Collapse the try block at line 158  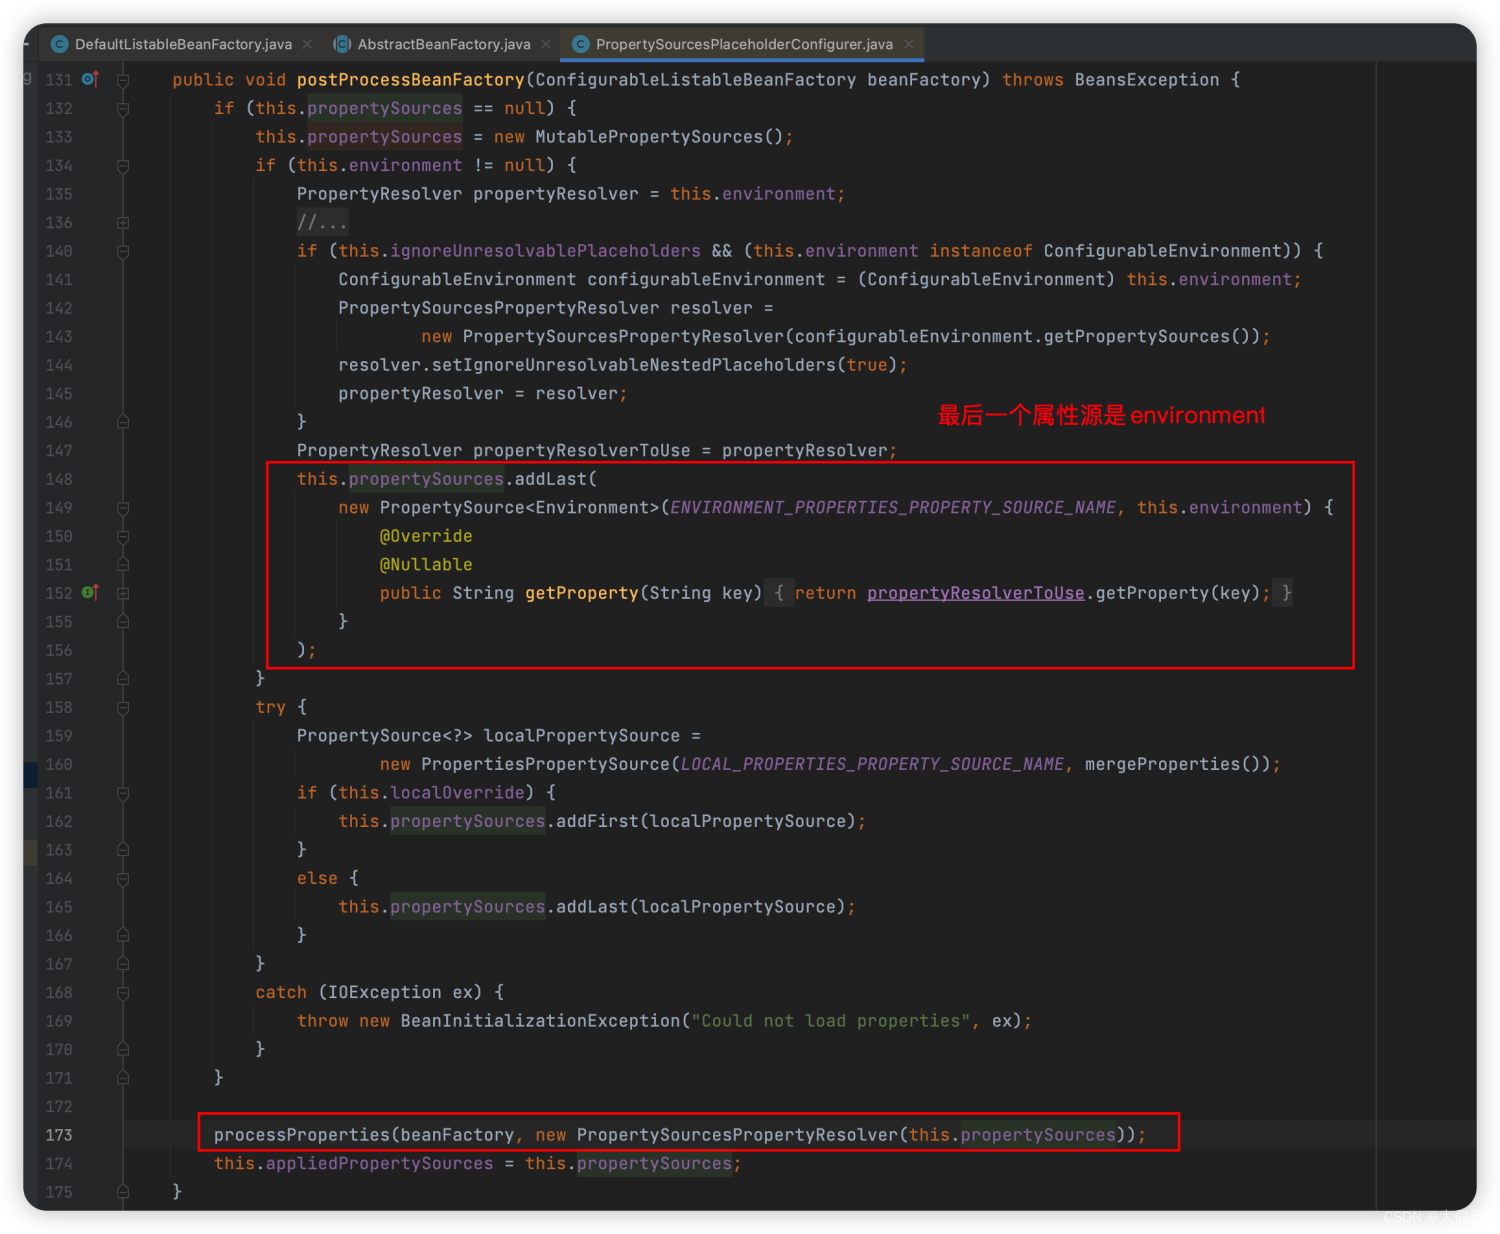[x=123, y=707]
